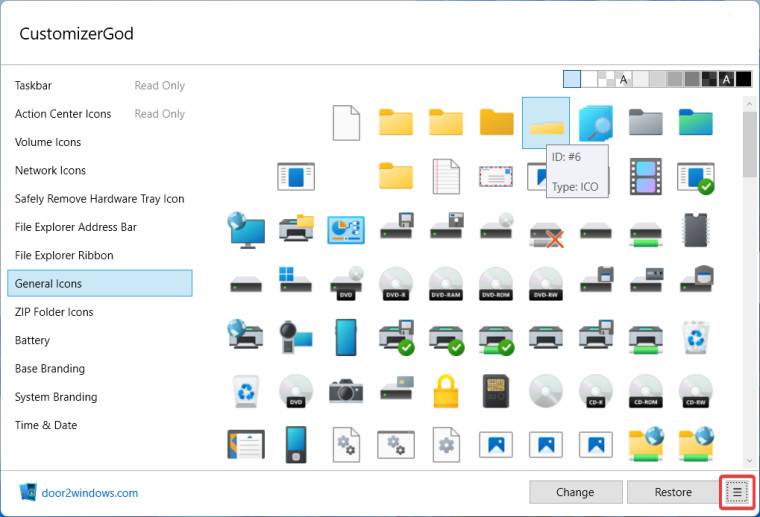The image size is (760, 517).
Task: Click the scrollbar down arrow
Action: [749, 461]
